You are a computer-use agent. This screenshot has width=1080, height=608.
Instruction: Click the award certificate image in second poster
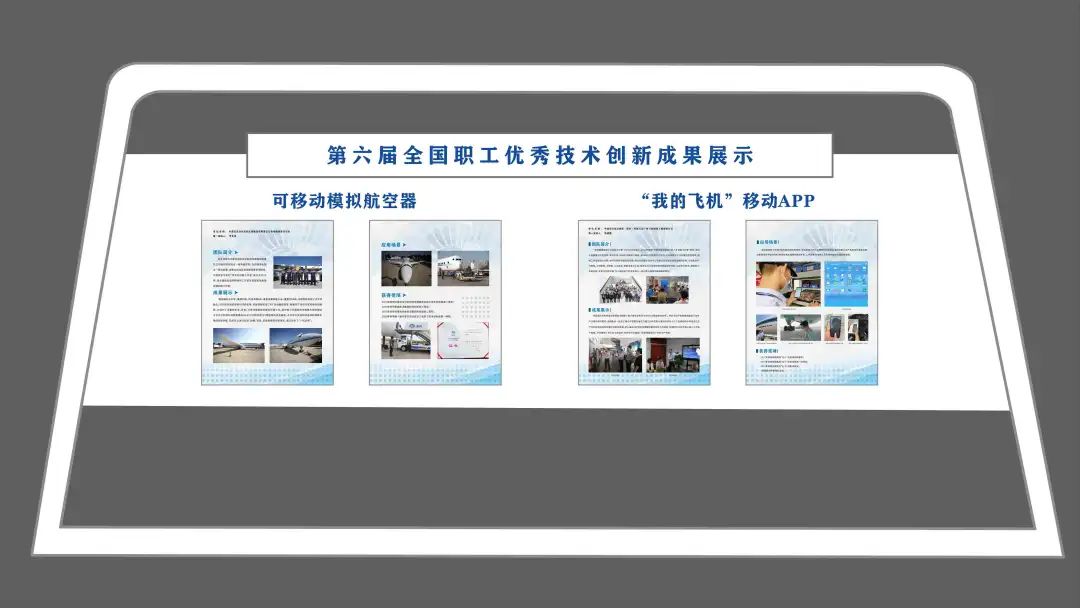(x=463, y=340)
